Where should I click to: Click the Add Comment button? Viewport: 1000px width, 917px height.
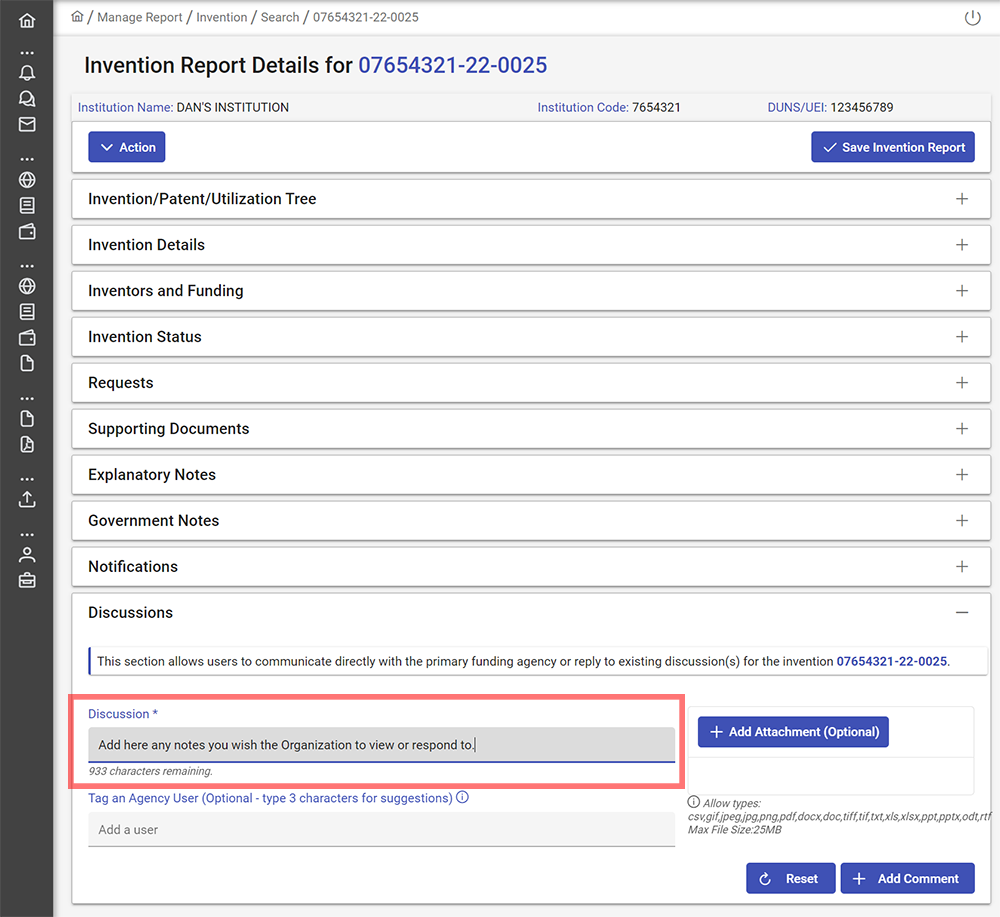906,879
